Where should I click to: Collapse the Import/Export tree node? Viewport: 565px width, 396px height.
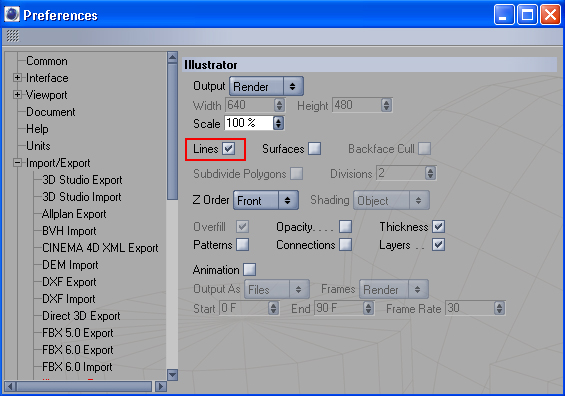[17, 163]
